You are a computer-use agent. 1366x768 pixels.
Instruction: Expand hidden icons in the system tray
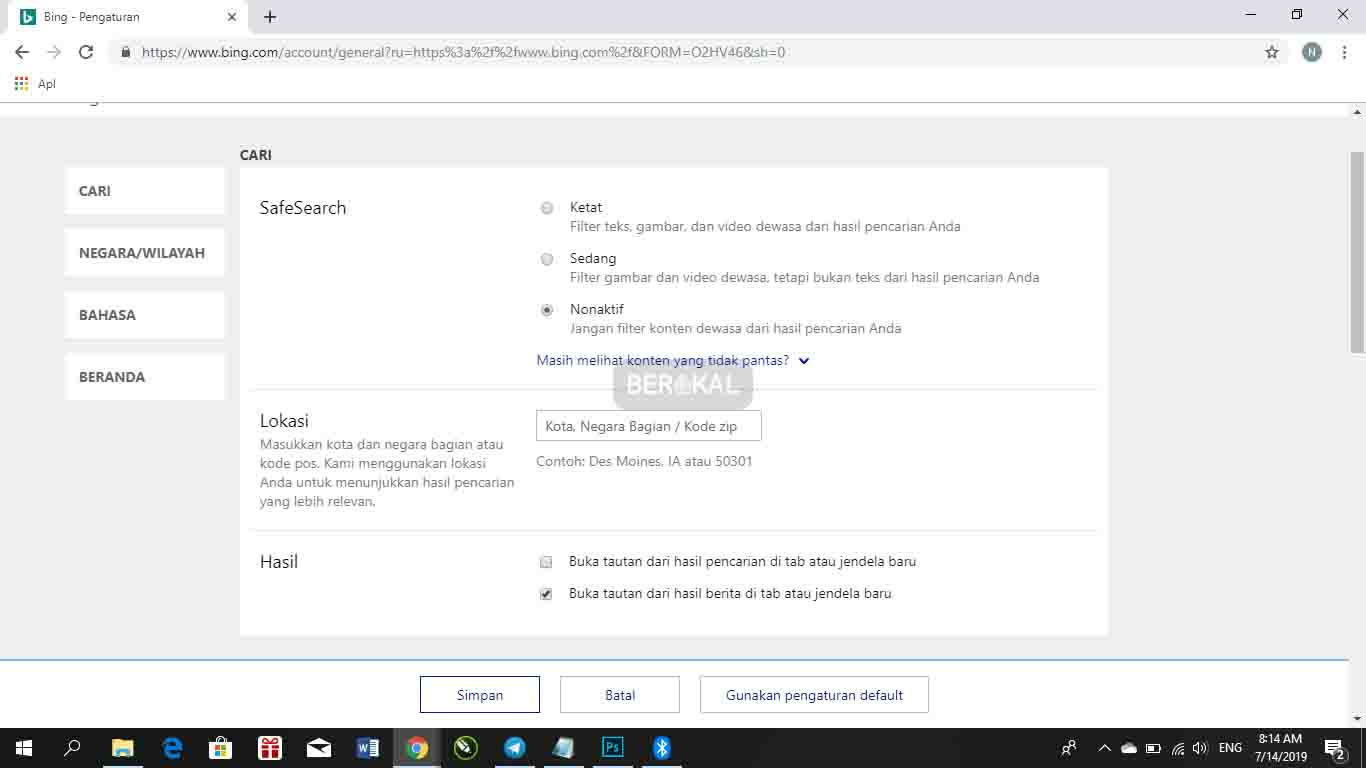click(1104, 747)
